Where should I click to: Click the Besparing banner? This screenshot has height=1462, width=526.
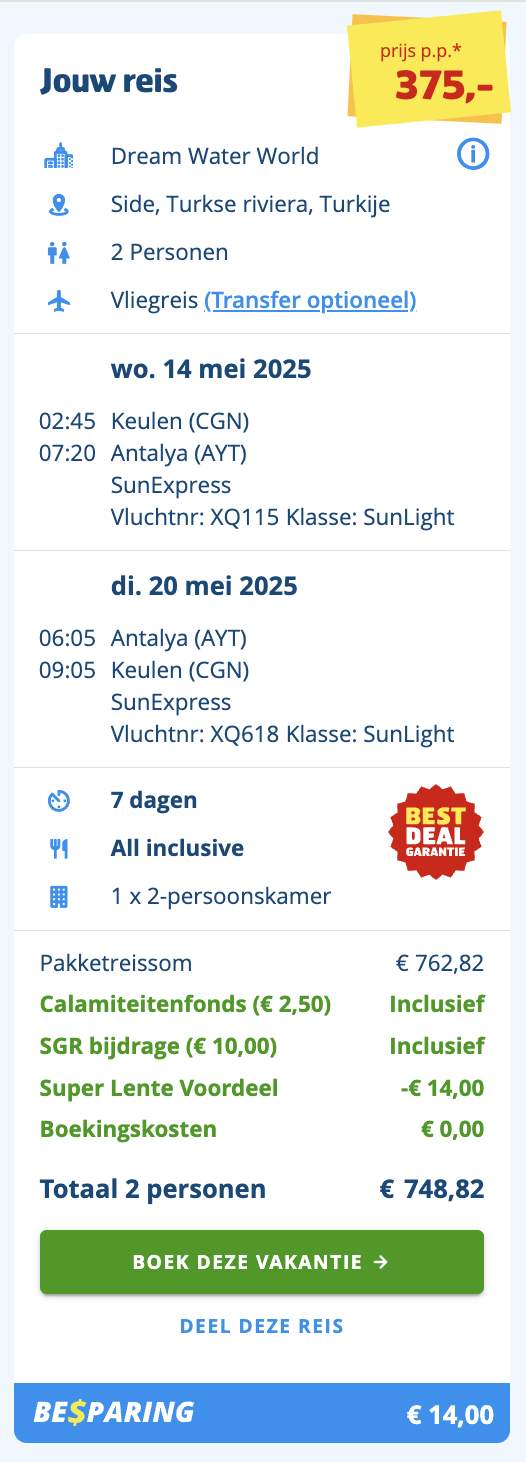[262, 1413]
